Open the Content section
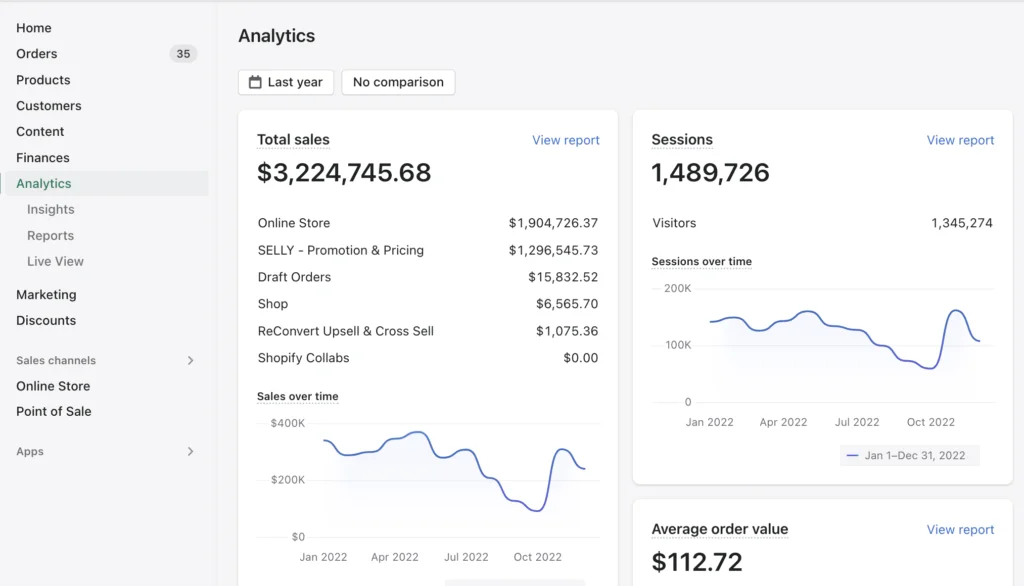The width and height of the screenshot is (1024, 586). coord(40,131)
